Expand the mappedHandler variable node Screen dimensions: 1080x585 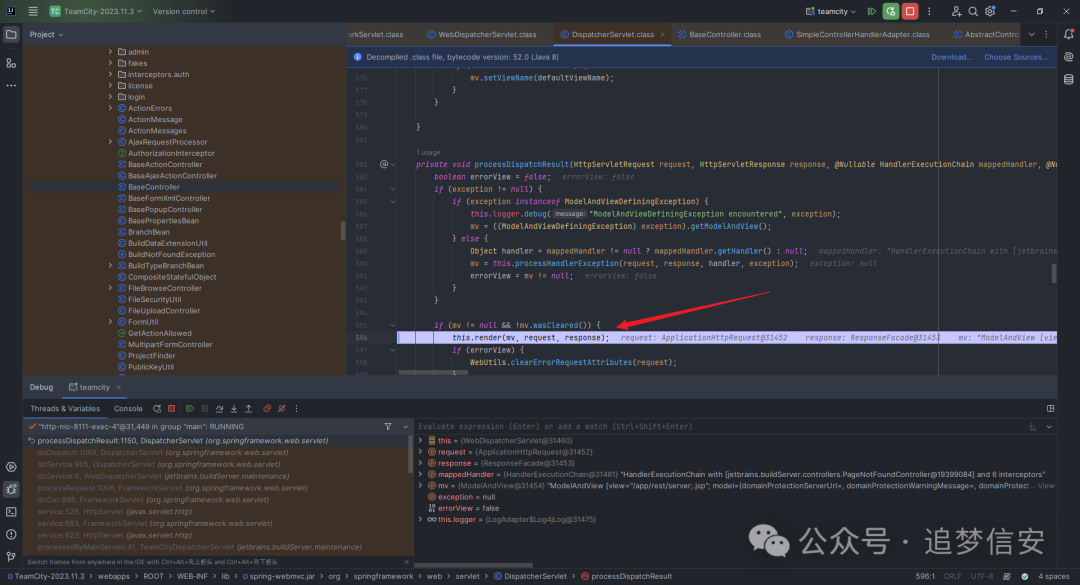coord(421,474)
